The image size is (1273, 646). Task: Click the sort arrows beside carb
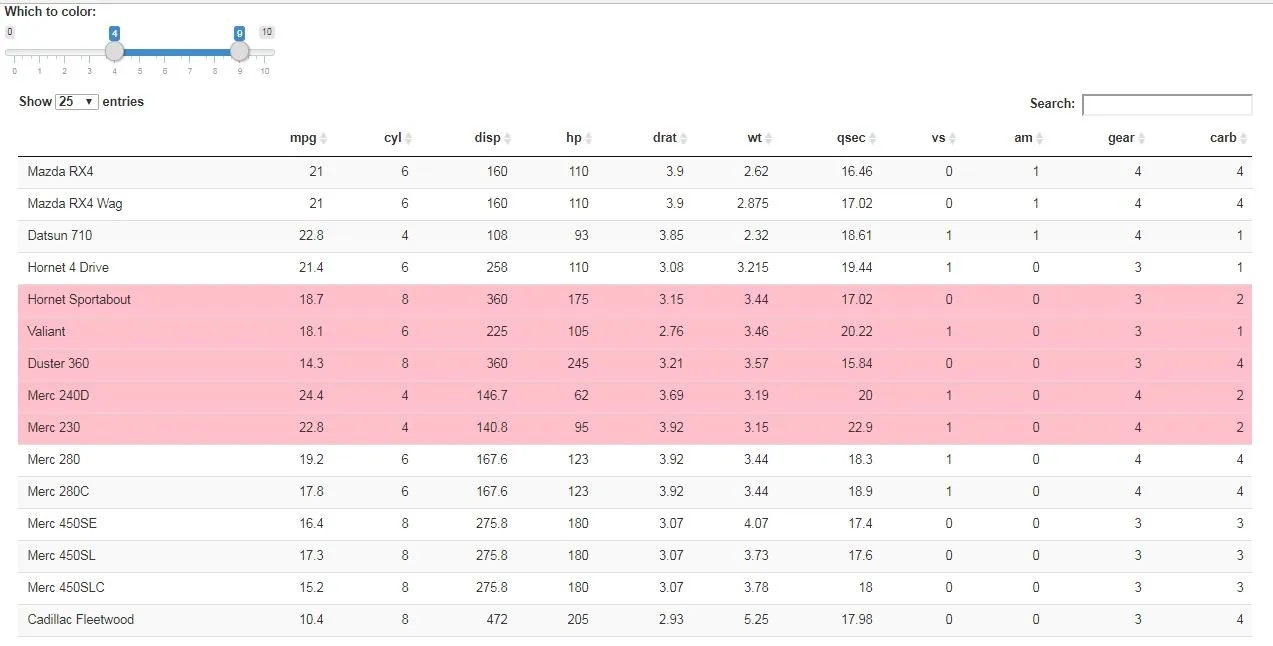coord(1243,139)
